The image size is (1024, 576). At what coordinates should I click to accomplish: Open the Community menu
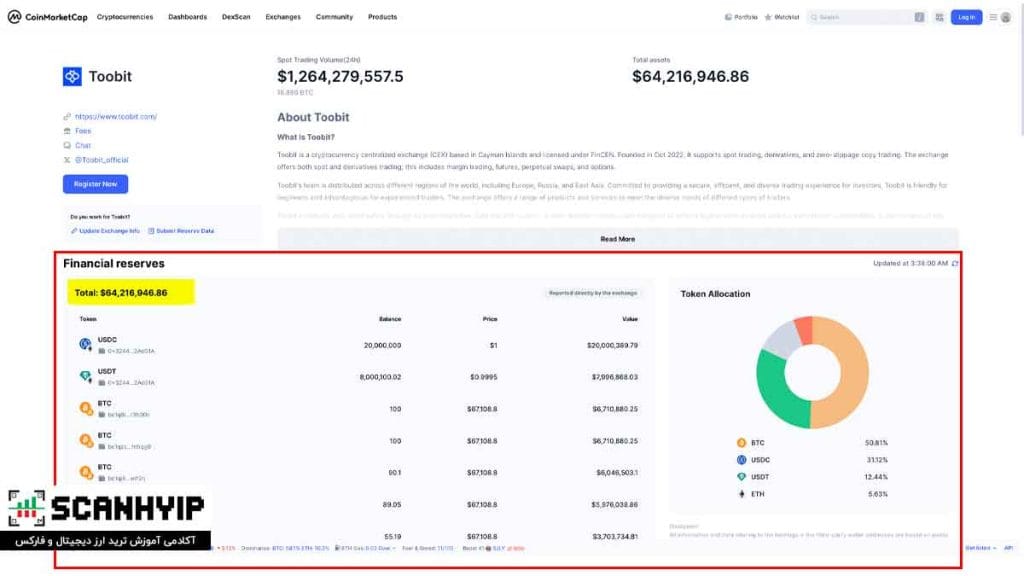pyautogui.click(x=334, y=17)
